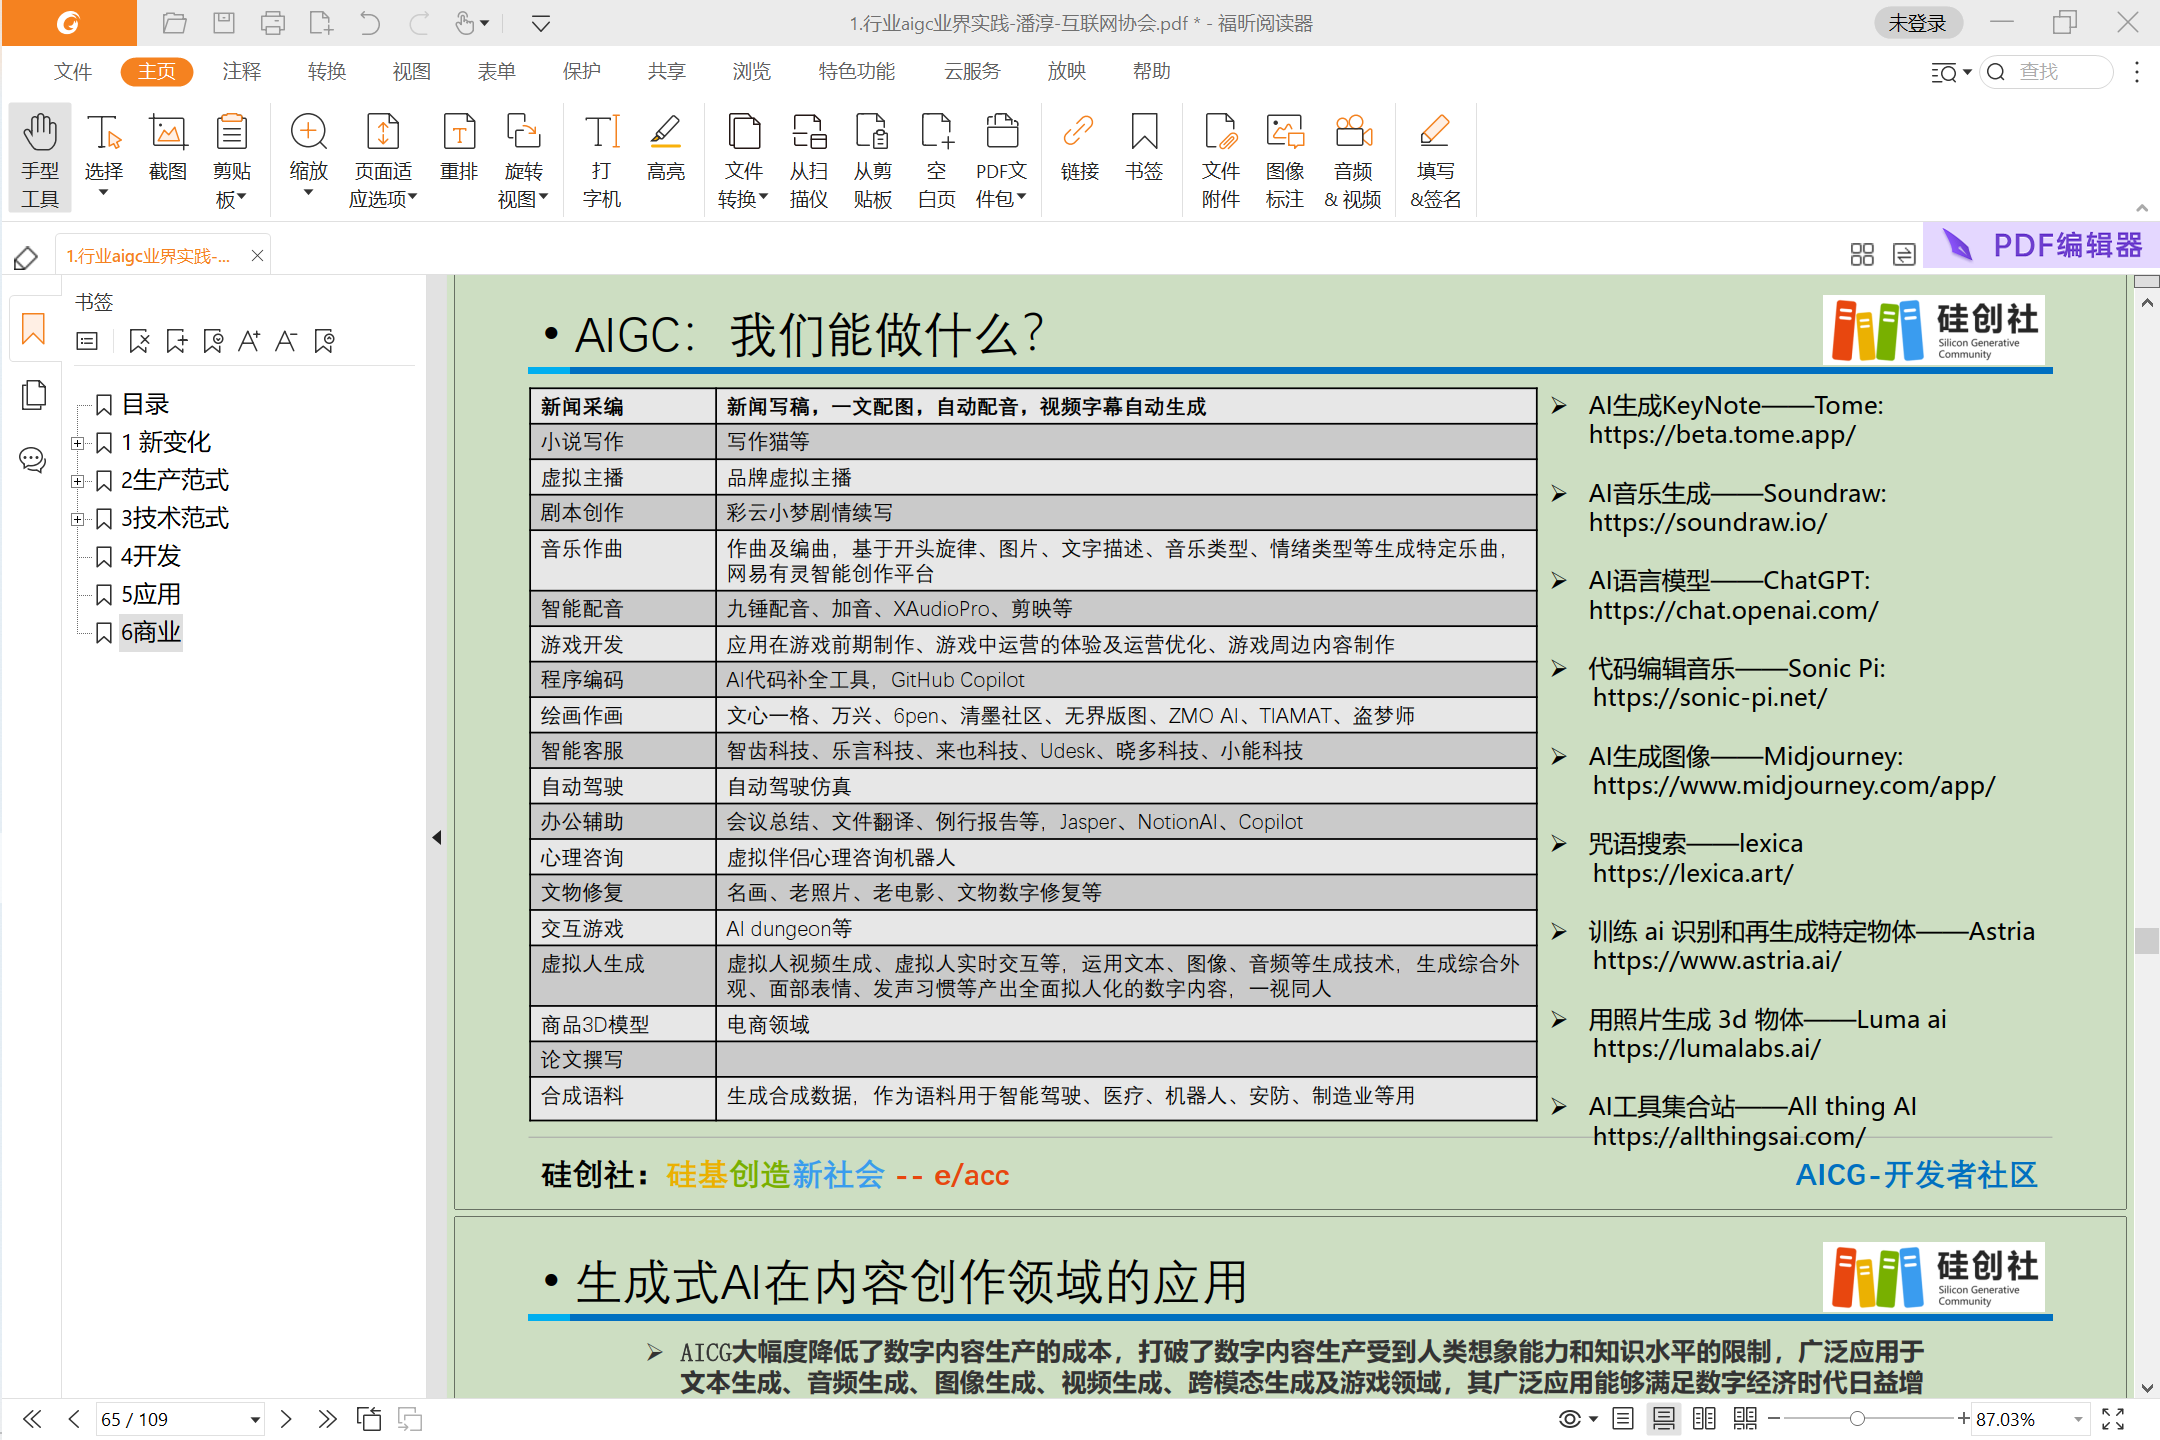Viewport: 2160px width, 1440px height.
Task: Click From Clipboard (从剪贴板) create
Action: 873,159
